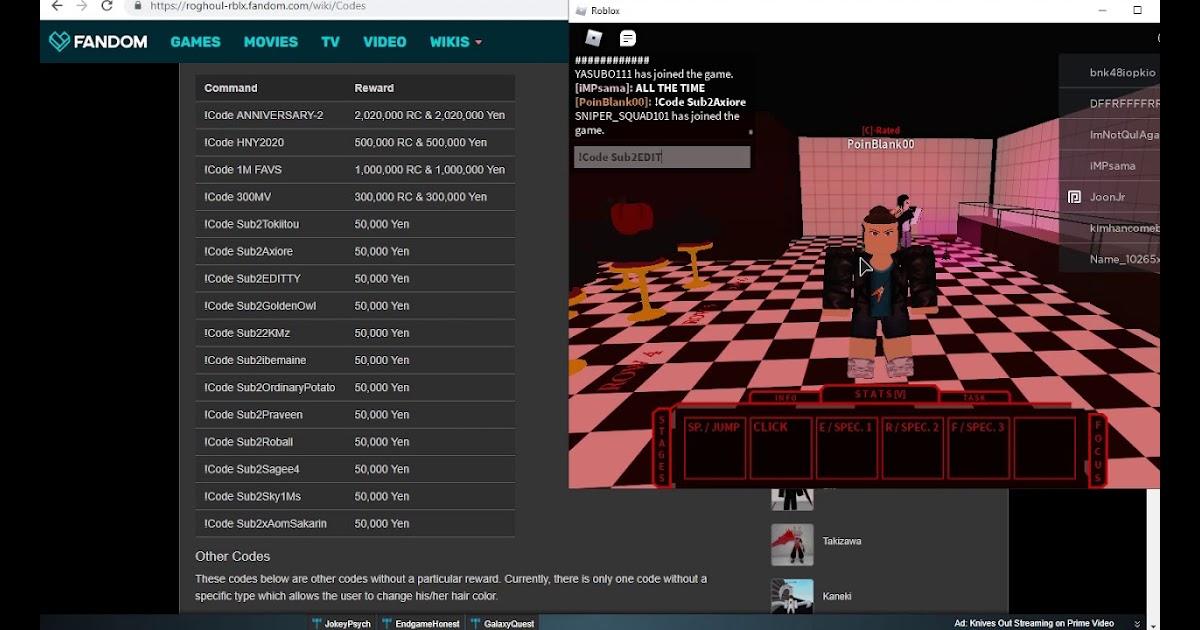The image size is (1200, 630).
Task: Click the Other Codes heading
Action: 233,556
